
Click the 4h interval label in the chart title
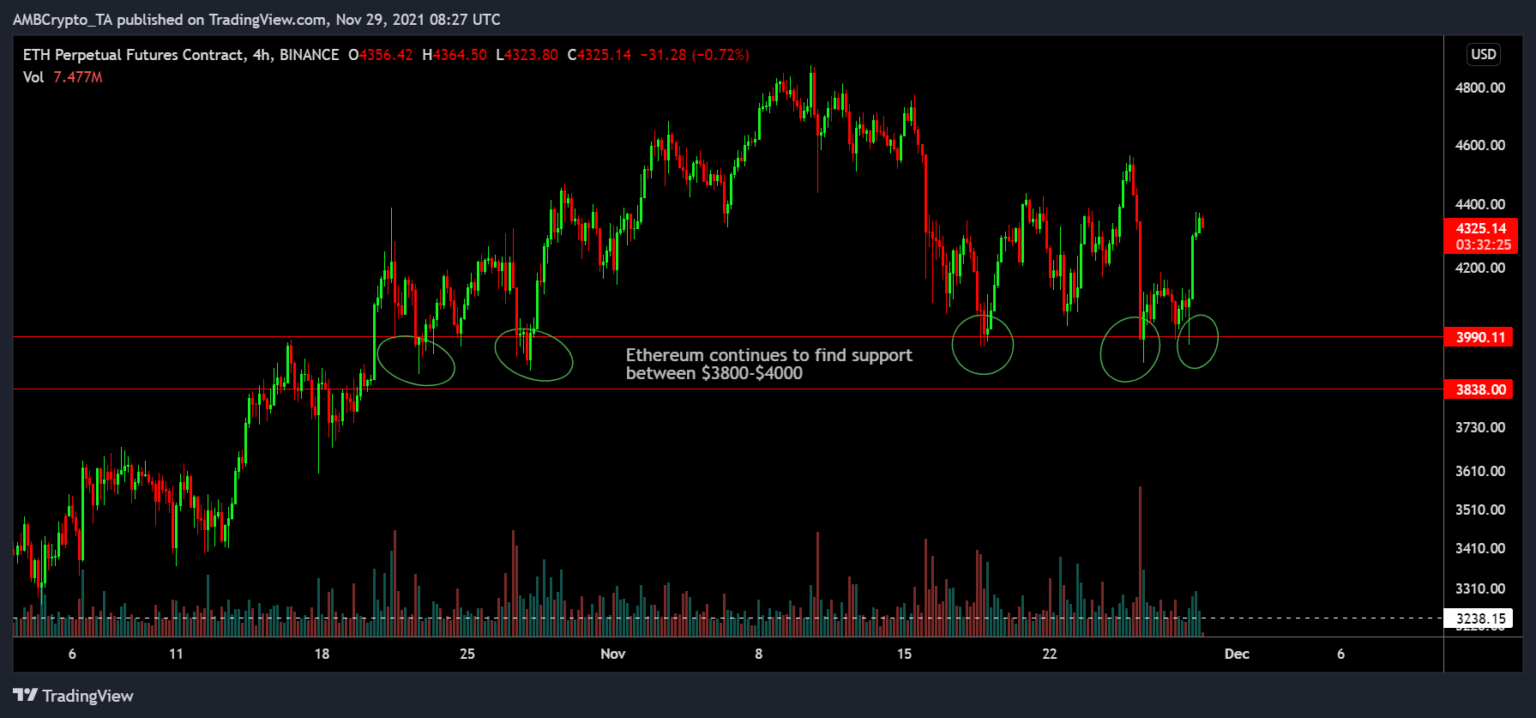click(254, 55)
